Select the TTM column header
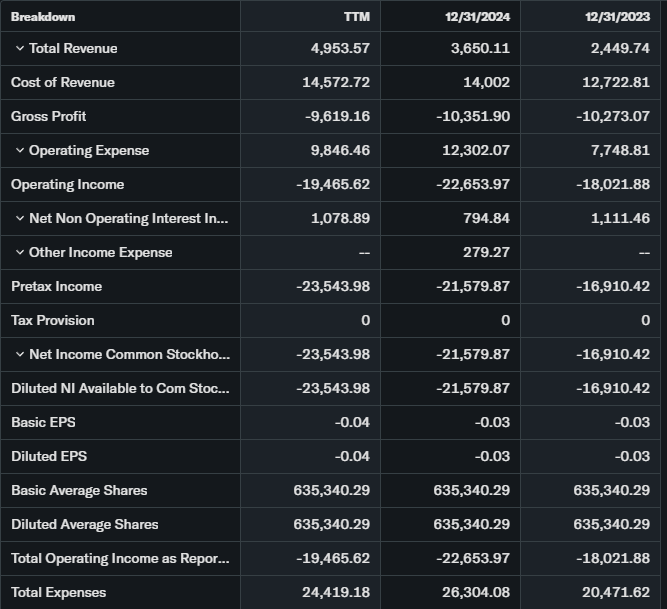The image size is (667, 609). tap(356, 16)
